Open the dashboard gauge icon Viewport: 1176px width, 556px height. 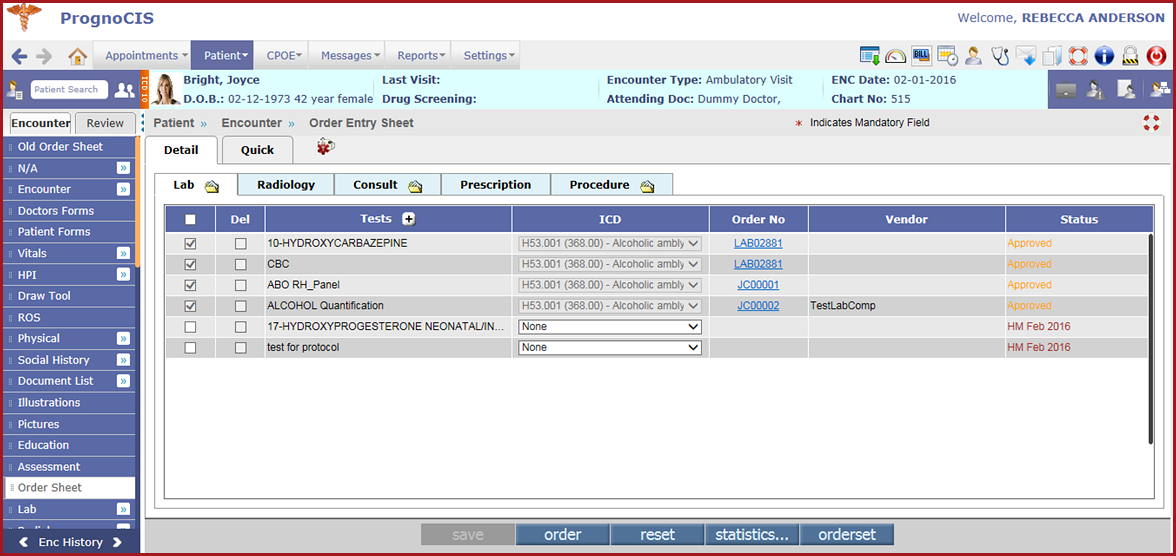pos(896,56)
